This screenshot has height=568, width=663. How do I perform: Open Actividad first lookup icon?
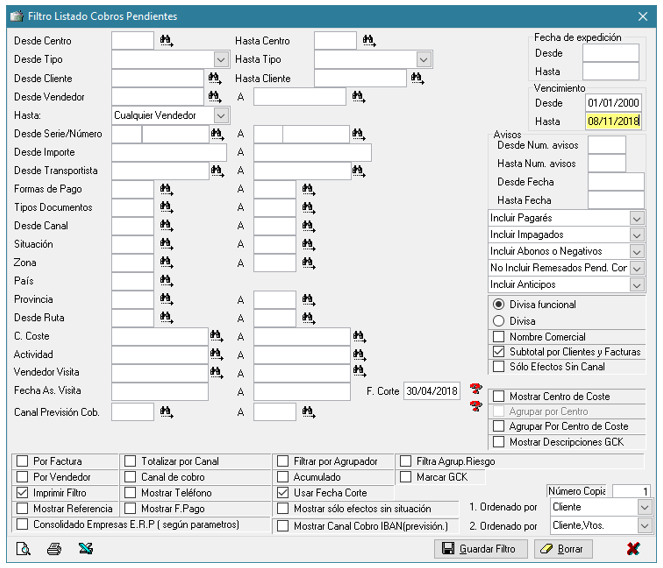(217, 354)
